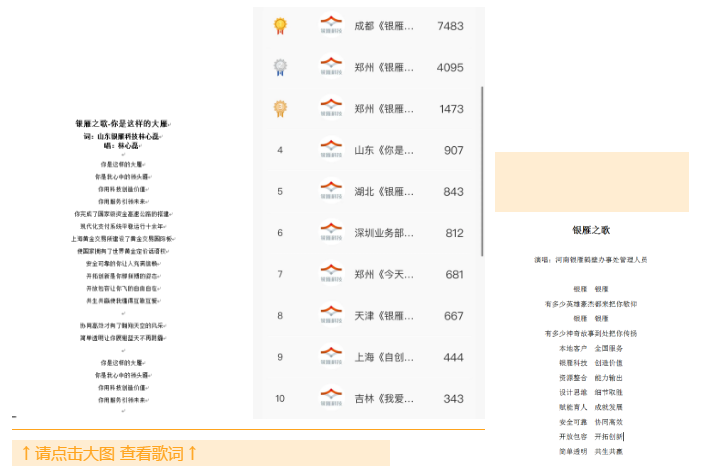The image size is (704, 476).
Task: Click the logo avatar beside the 天津 entry
Action: pyautogui.click(x=331, y=315)
